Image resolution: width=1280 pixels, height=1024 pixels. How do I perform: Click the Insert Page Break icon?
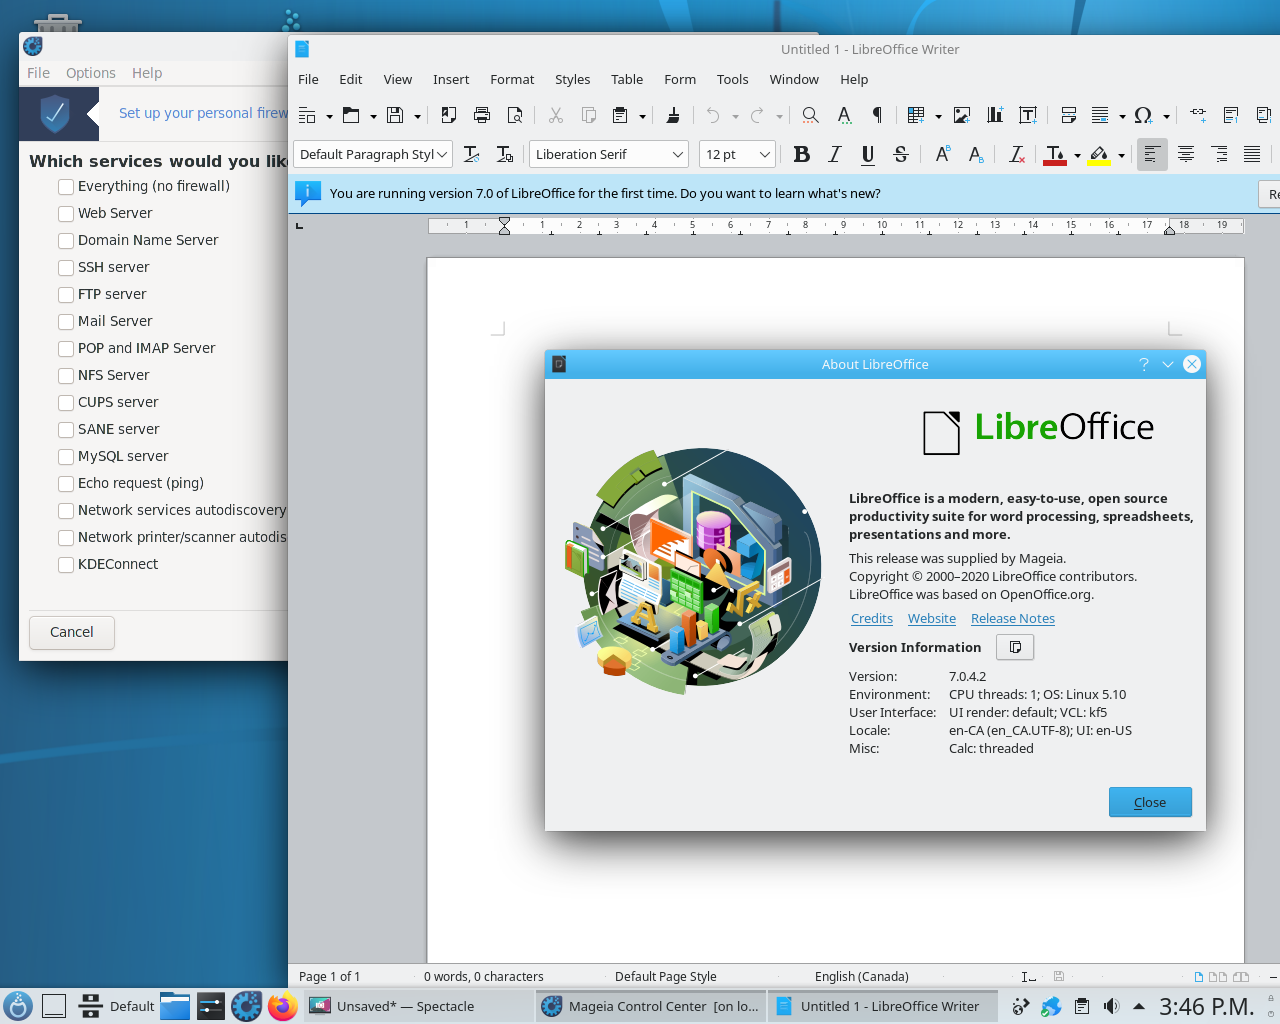[x=1068, y=115]
